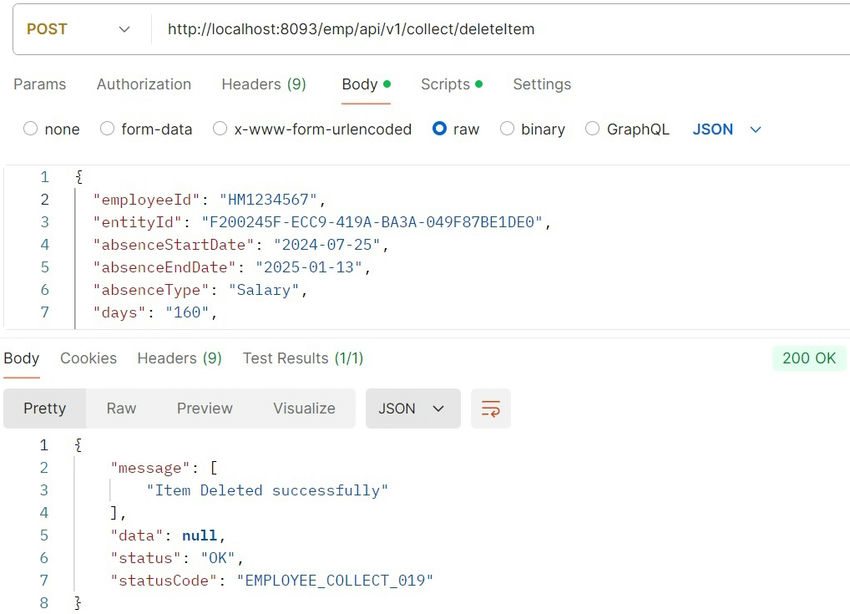Open the request Headers (9) tab
The width and height of the screenshot is (850, 614).
[264, 84]
